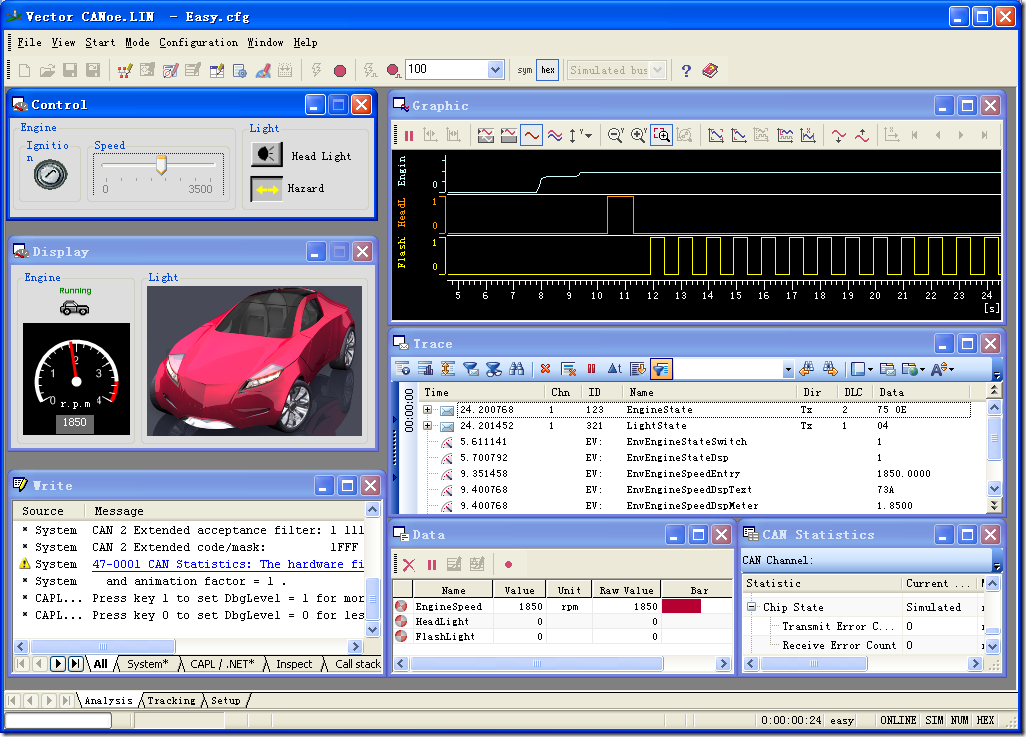This screenshot has height=737, width=1026.
Task: Click the red X delete icon in Trace toolbar
Action: pyautogui.click(x=545, y=369)
